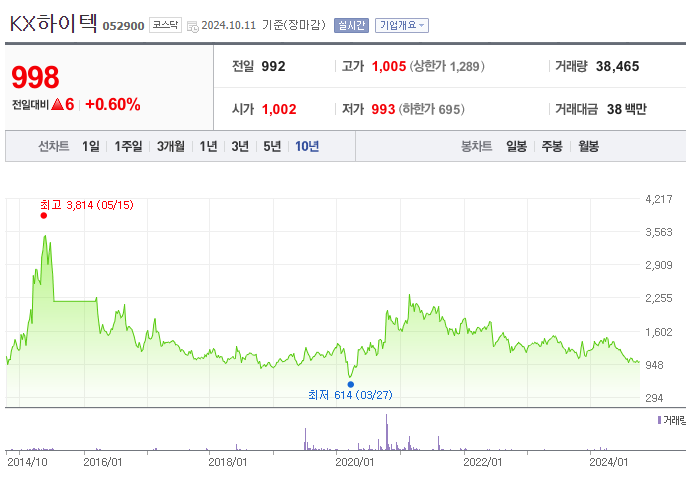The image size is (686, 481).
Task: Click the 상한가 1,289 text
Action: [x=447, y=66]
